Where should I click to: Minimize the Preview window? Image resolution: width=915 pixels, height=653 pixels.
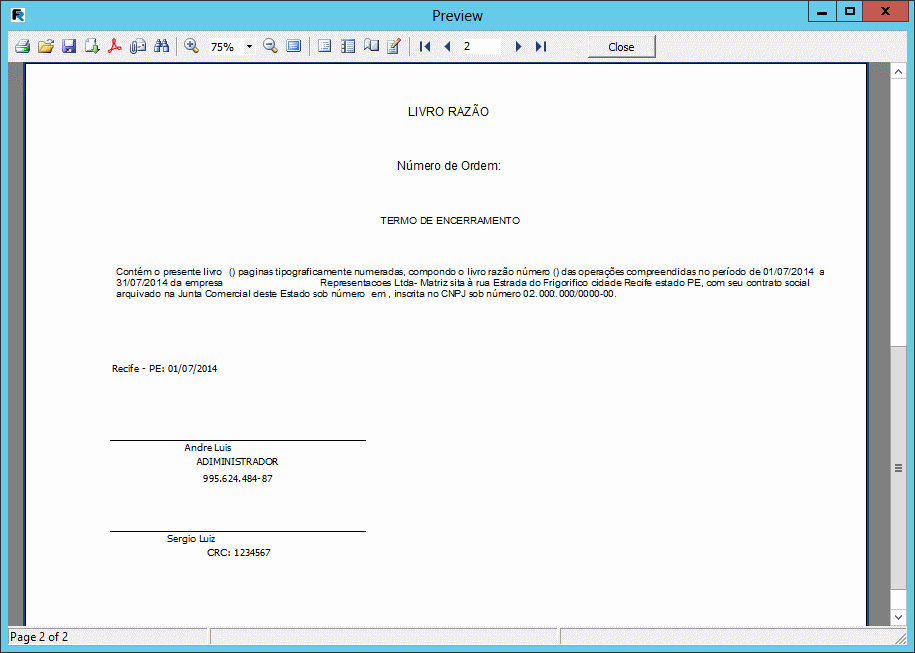pos(822,12)
